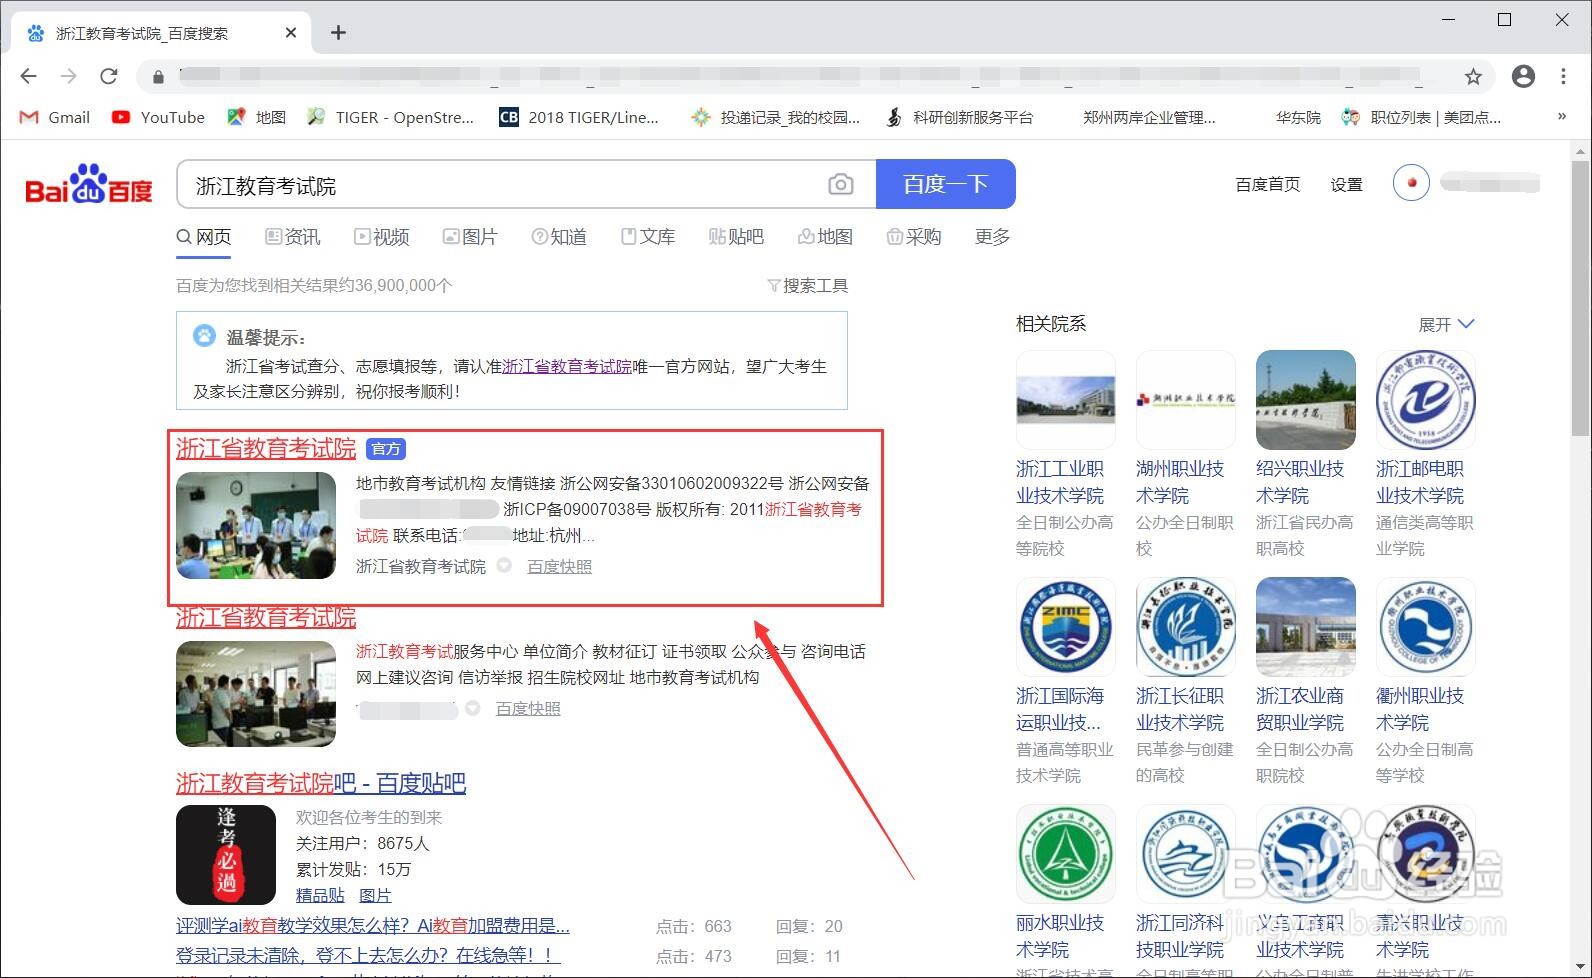Show more bookmarks chevron

[1562, 116]
